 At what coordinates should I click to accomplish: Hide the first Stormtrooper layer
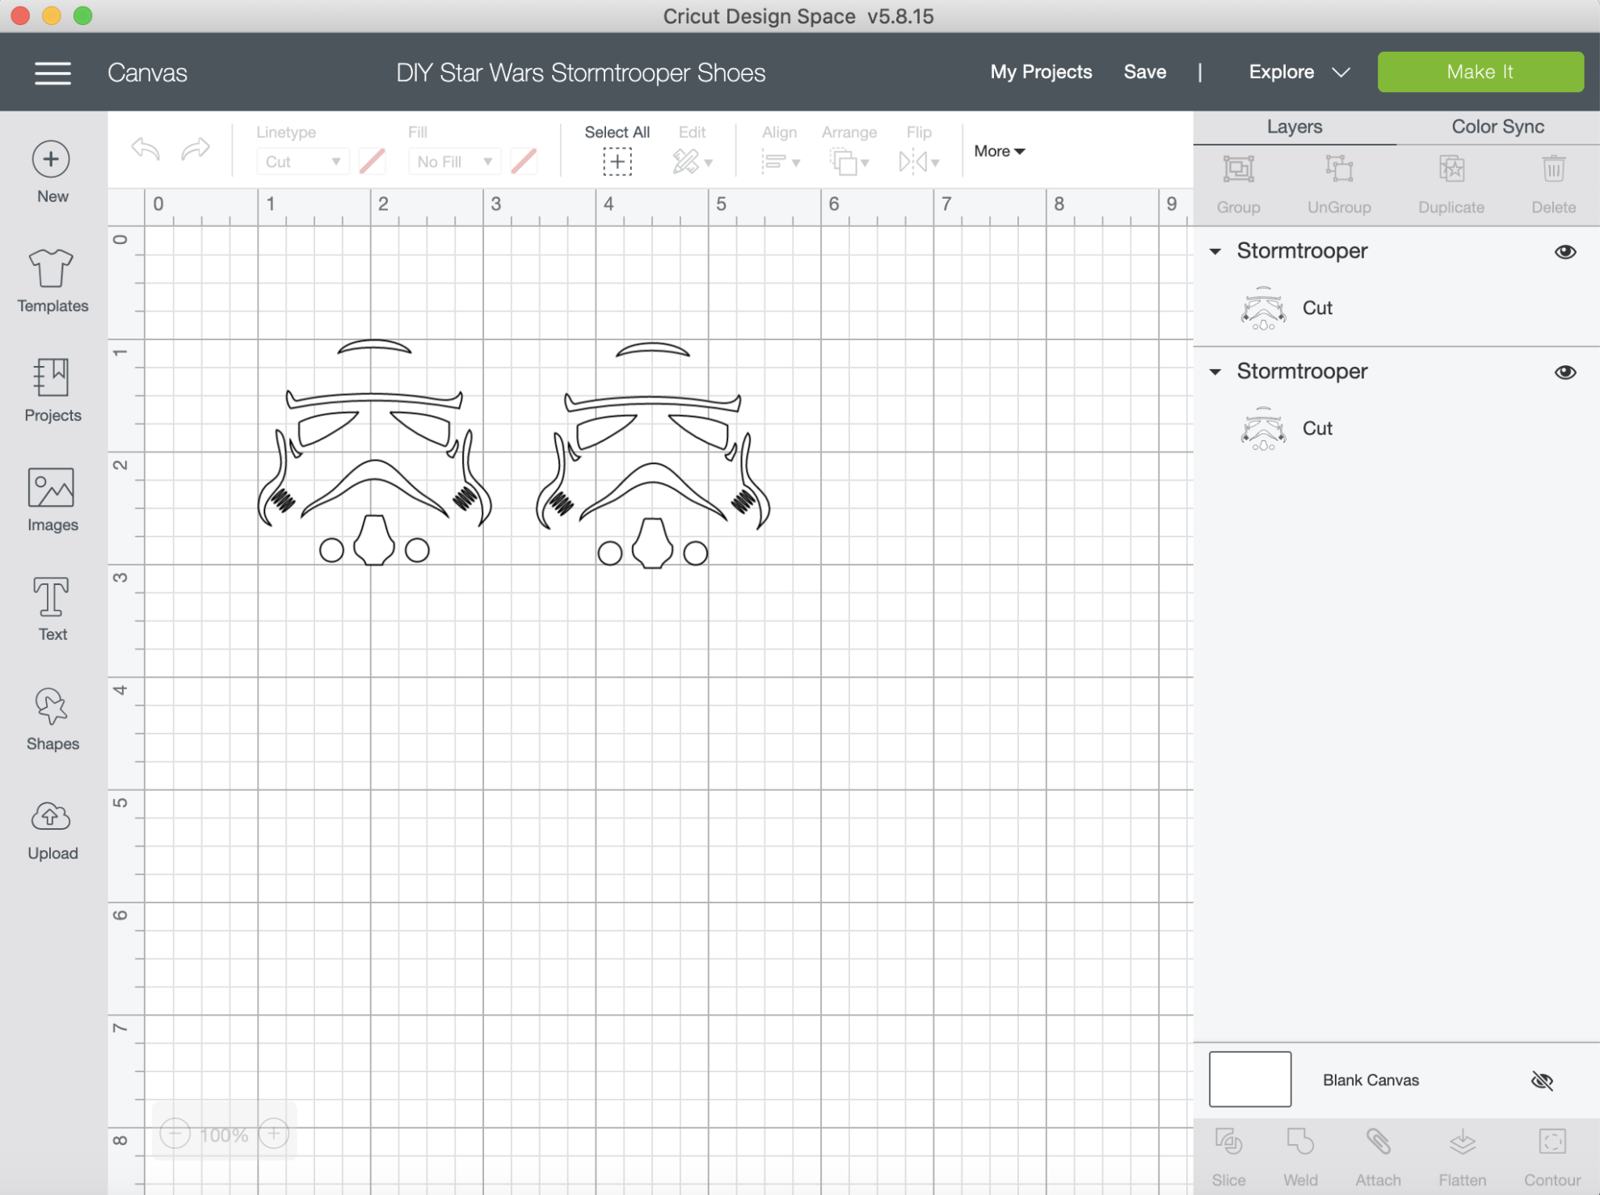coord(1565,252)
